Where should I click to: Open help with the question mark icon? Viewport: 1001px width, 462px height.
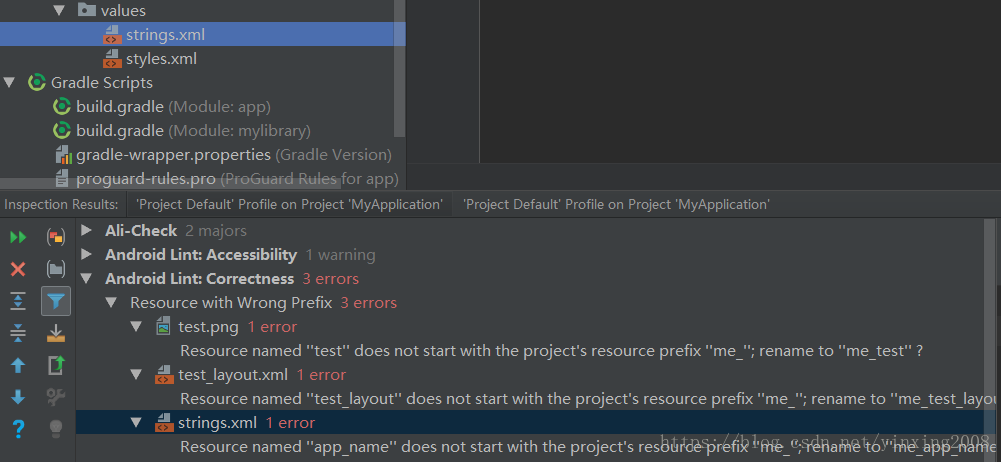pyautogui.click(x=19, y=429)
